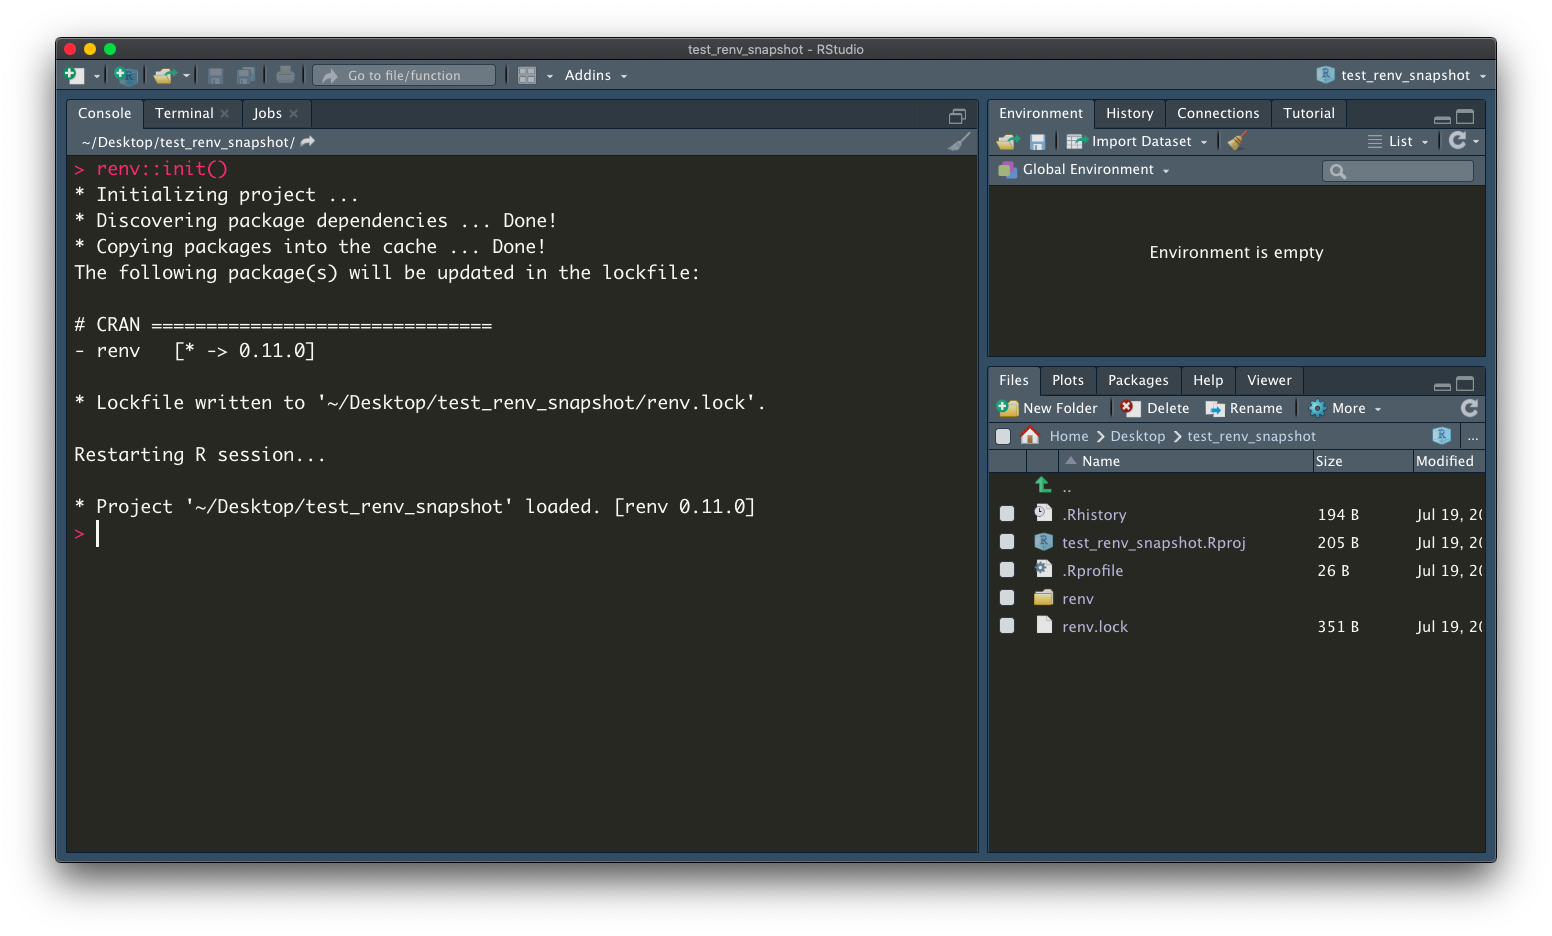Click the Delete button in Files pane
Screen dimensions: 1552x936
pos(1155,408)
